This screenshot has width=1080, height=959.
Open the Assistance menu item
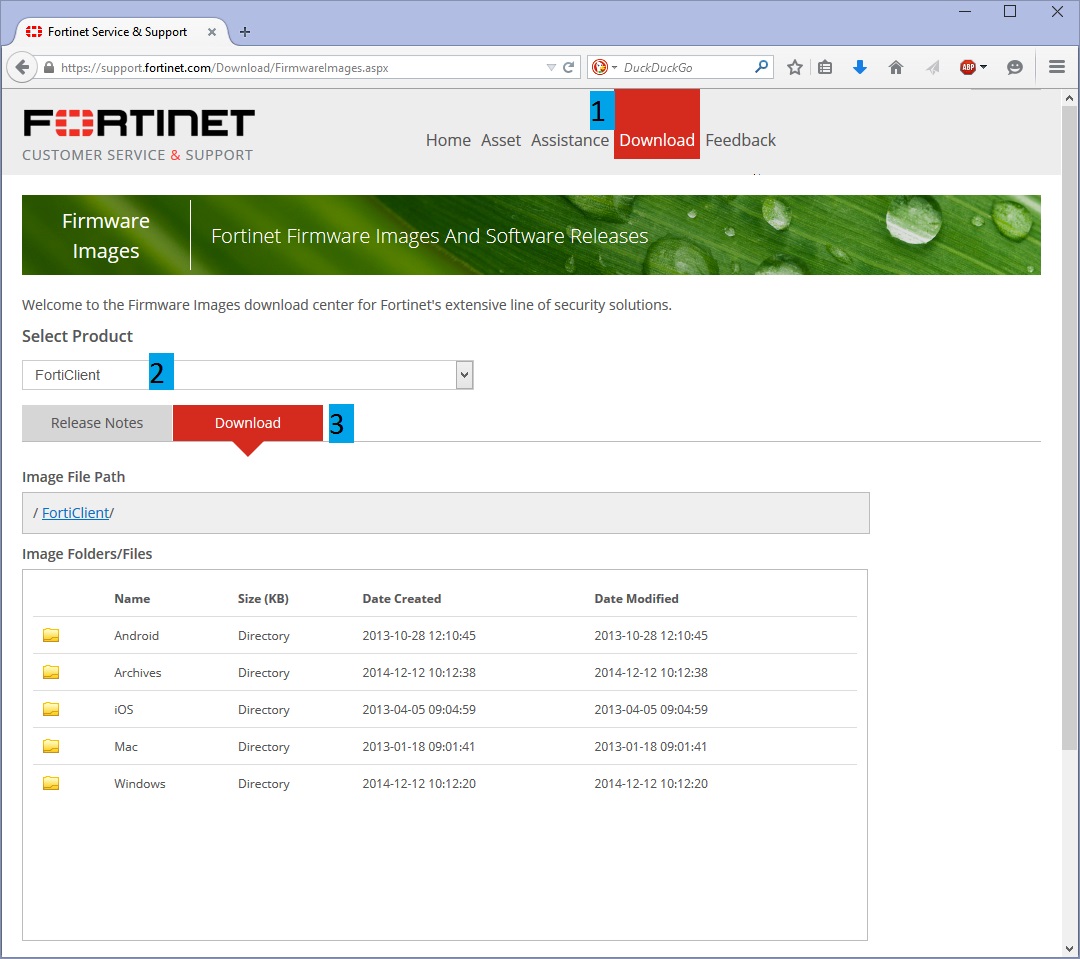click(x=570, y=140)
